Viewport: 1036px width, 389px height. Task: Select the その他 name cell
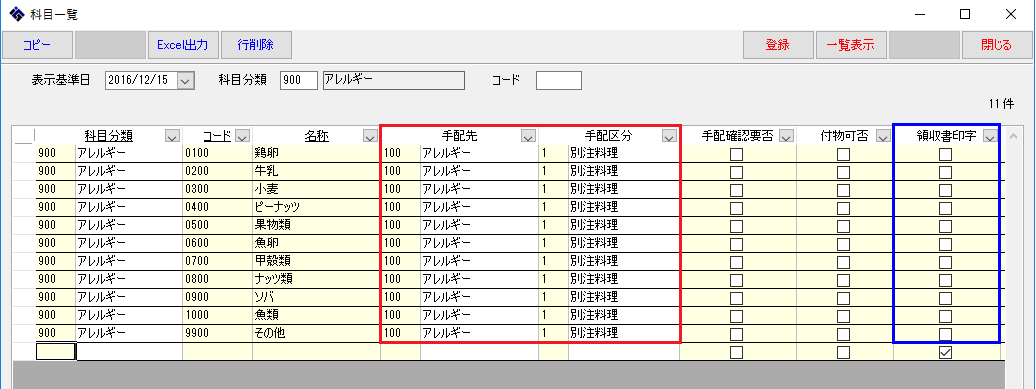pos(316,333)
